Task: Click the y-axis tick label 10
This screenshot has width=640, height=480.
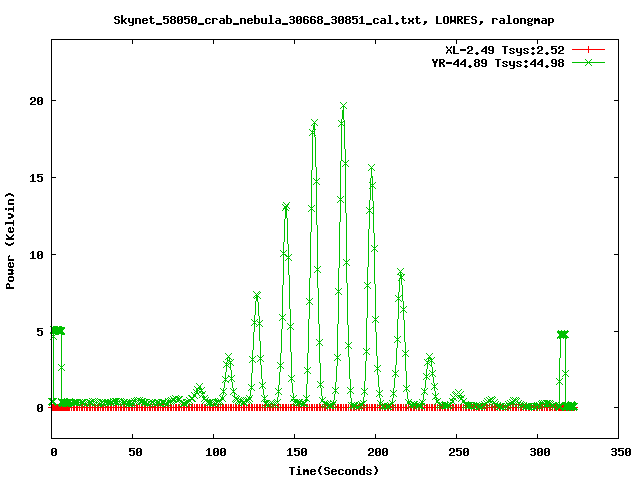Action: [36, 255]
